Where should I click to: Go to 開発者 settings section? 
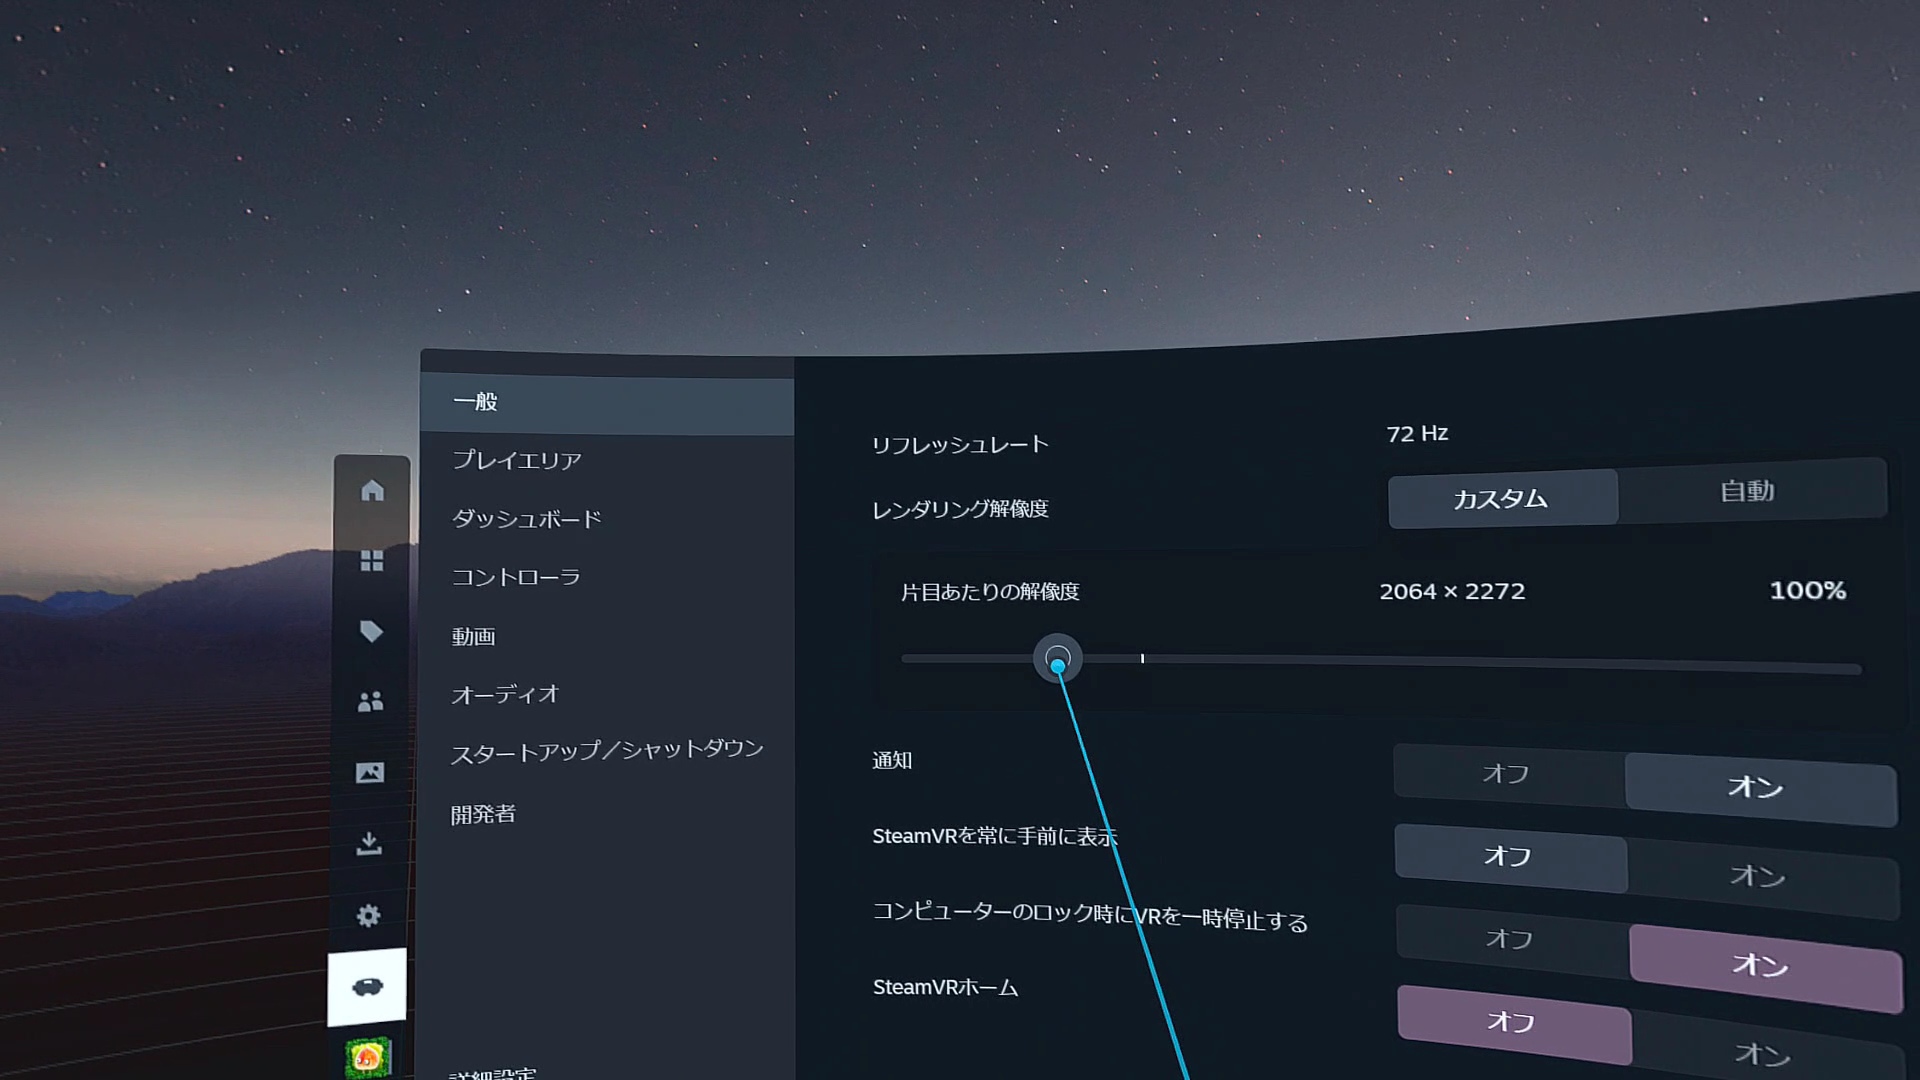(483, 814)
